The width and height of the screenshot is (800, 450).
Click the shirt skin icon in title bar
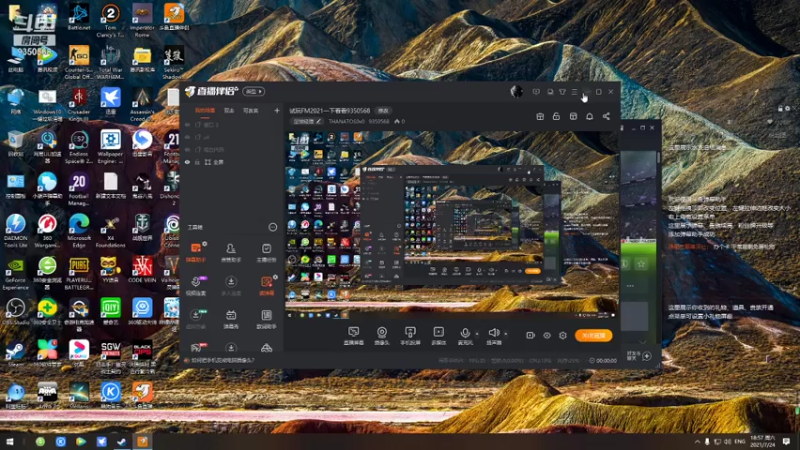tap(562, 92)
